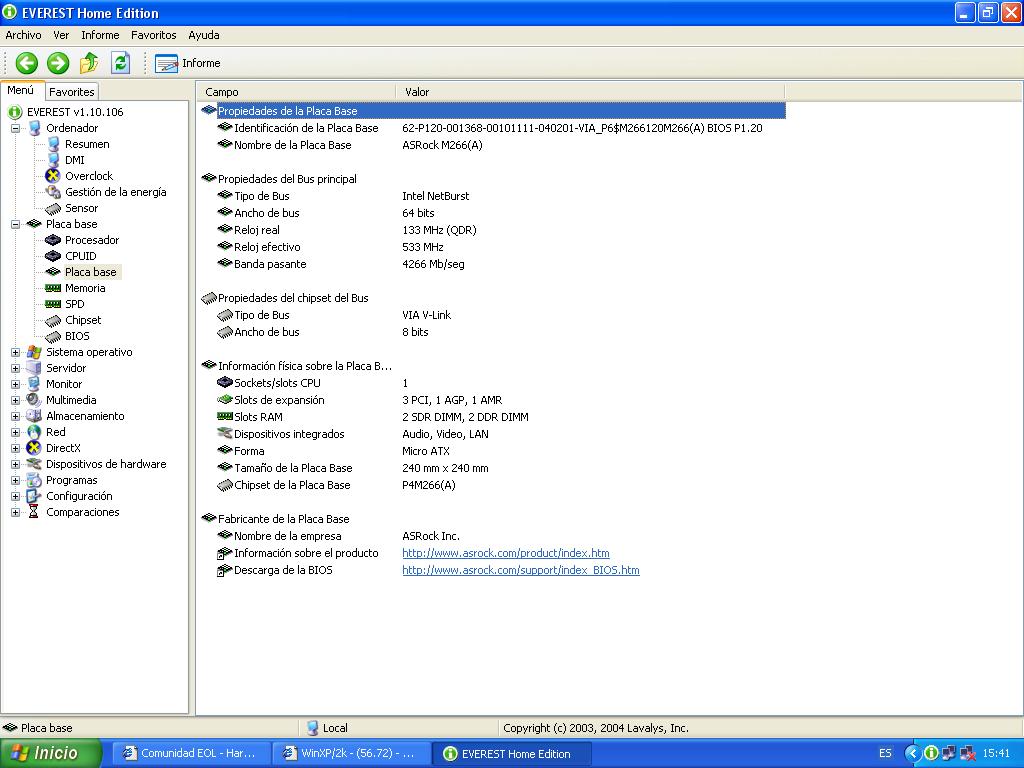Click the ES language indicator in taskbar
The width and height of the screenshot is (1024, 768).
click(x=885, y=753)
